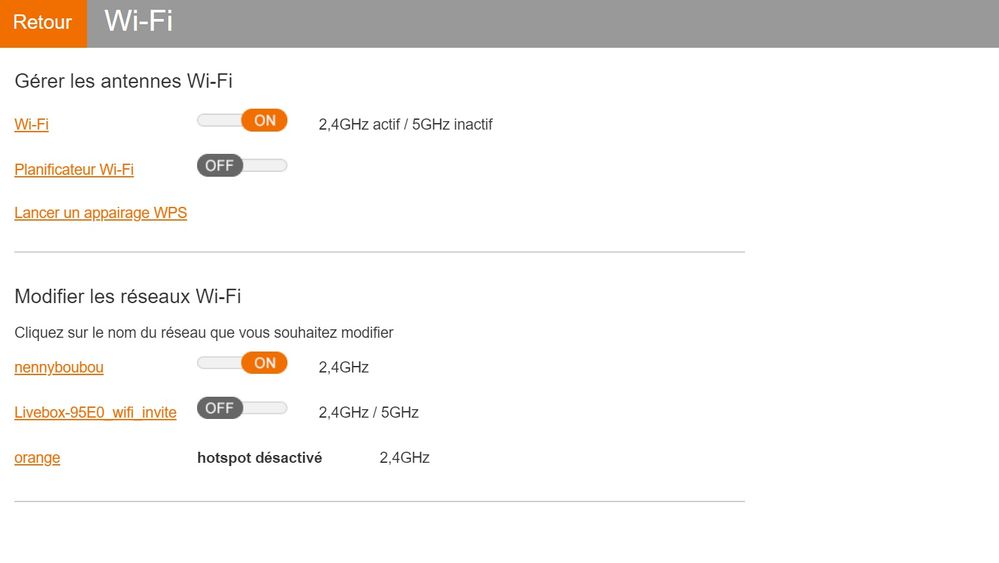This screenshot has height=563, width=999.
Task: Click the "Cliquez sur le nom du réseau" instruction text
Action: (x=204, y=332)
